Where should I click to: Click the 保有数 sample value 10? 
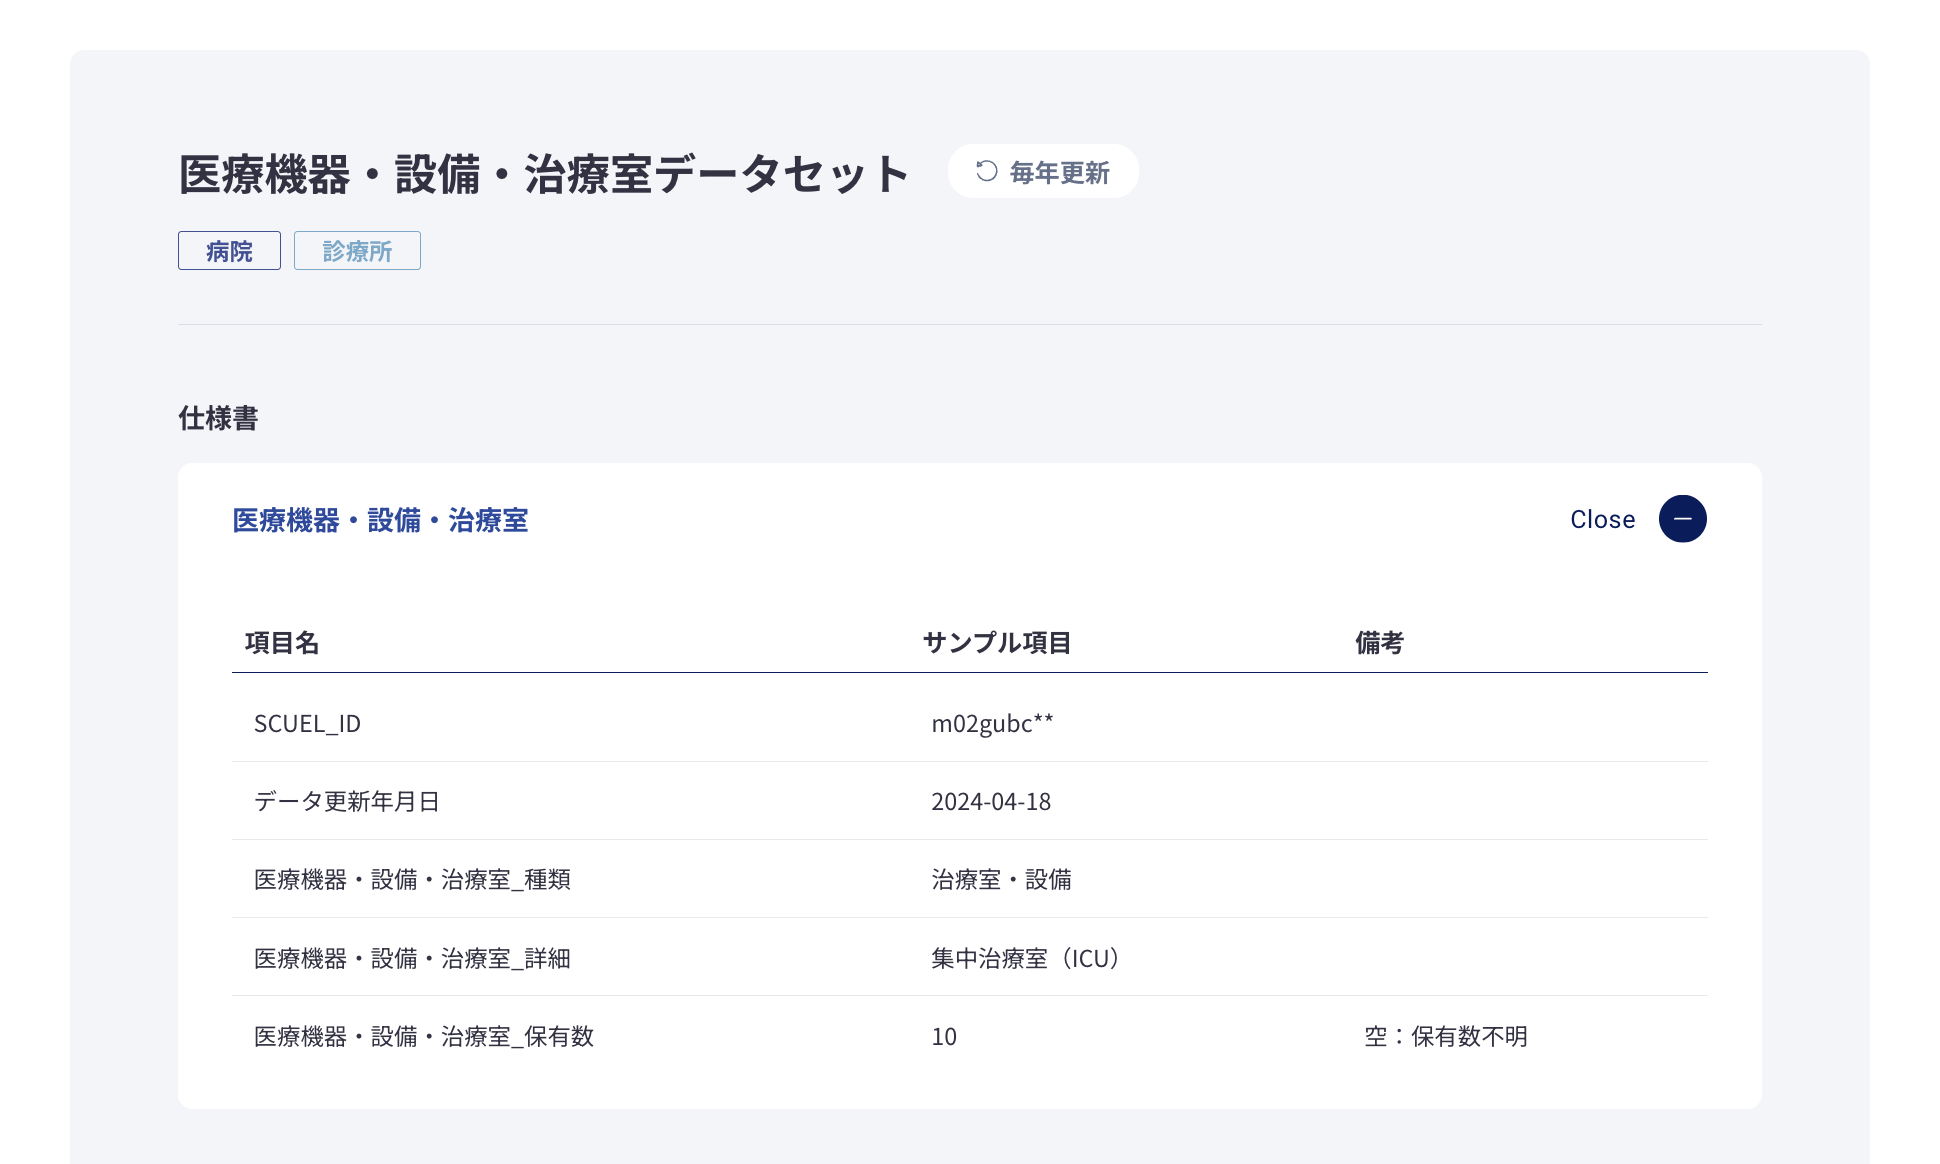(x=942, y=1036)
